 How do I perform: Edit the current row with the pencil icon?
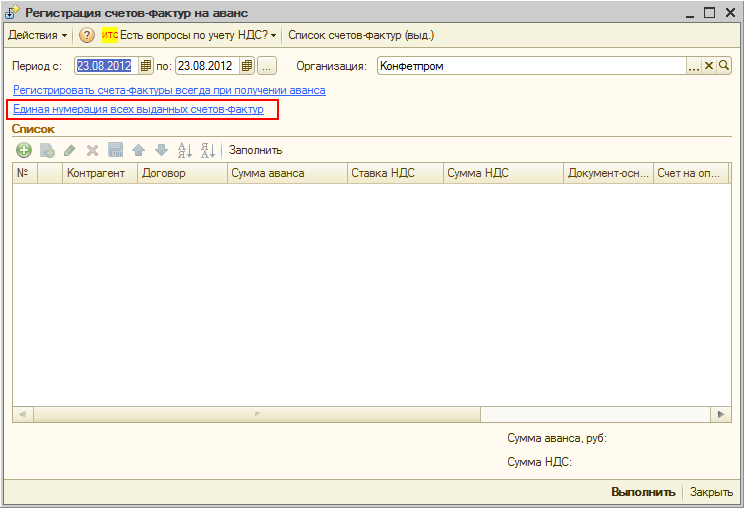[x=70, y=150]
